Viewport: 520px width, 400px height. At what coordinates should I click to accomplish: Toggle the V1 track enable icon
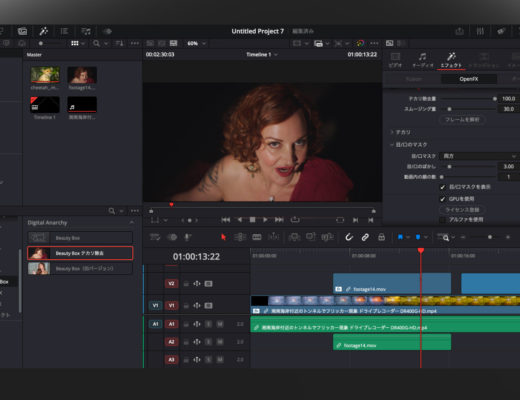208,305
